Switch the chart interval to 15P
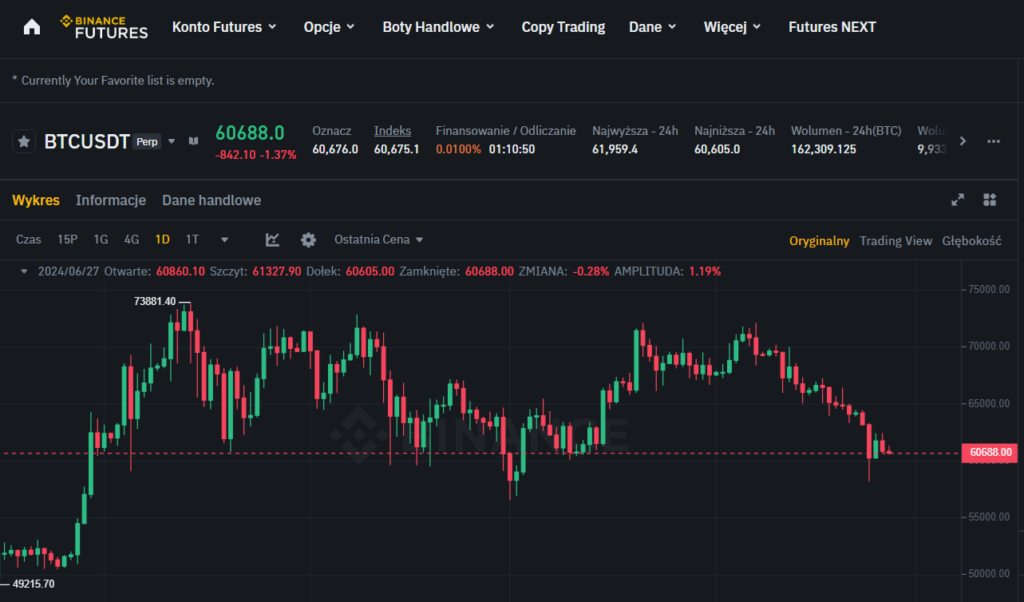The image size is (1024, 602). click(67, 240)
